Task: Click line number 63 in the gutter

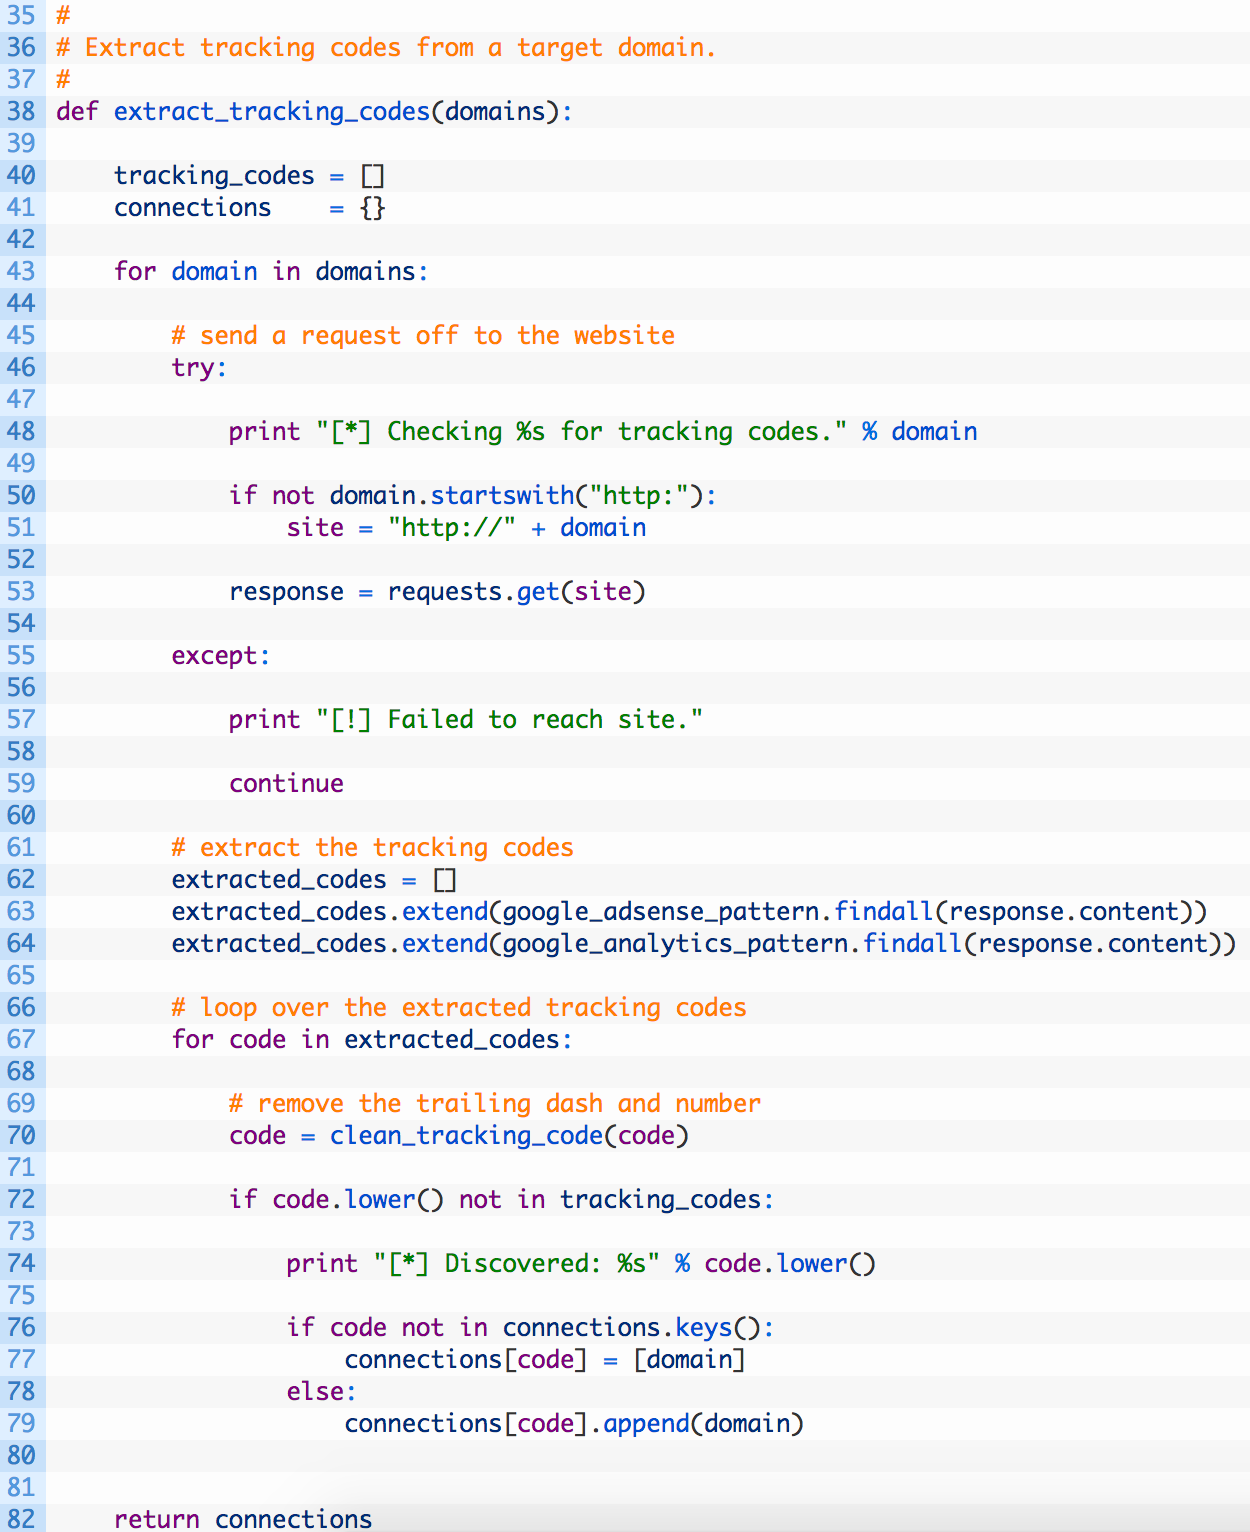Action: 21,911
